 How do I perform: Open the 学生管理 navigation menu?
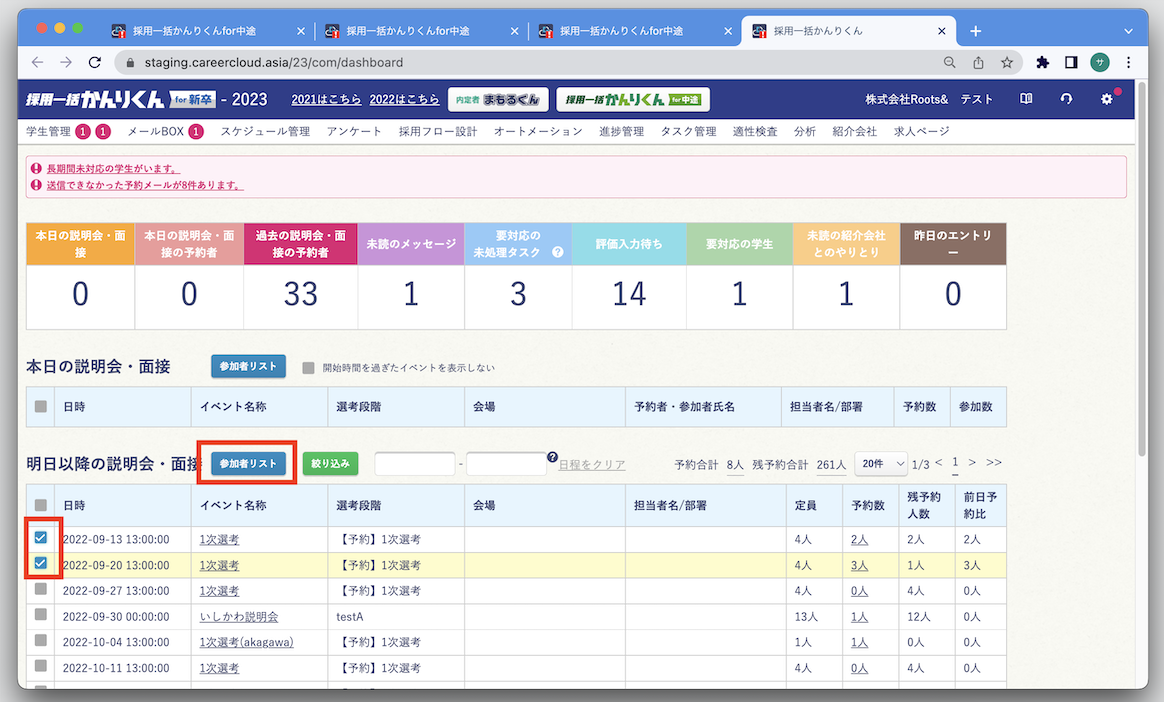48,131
